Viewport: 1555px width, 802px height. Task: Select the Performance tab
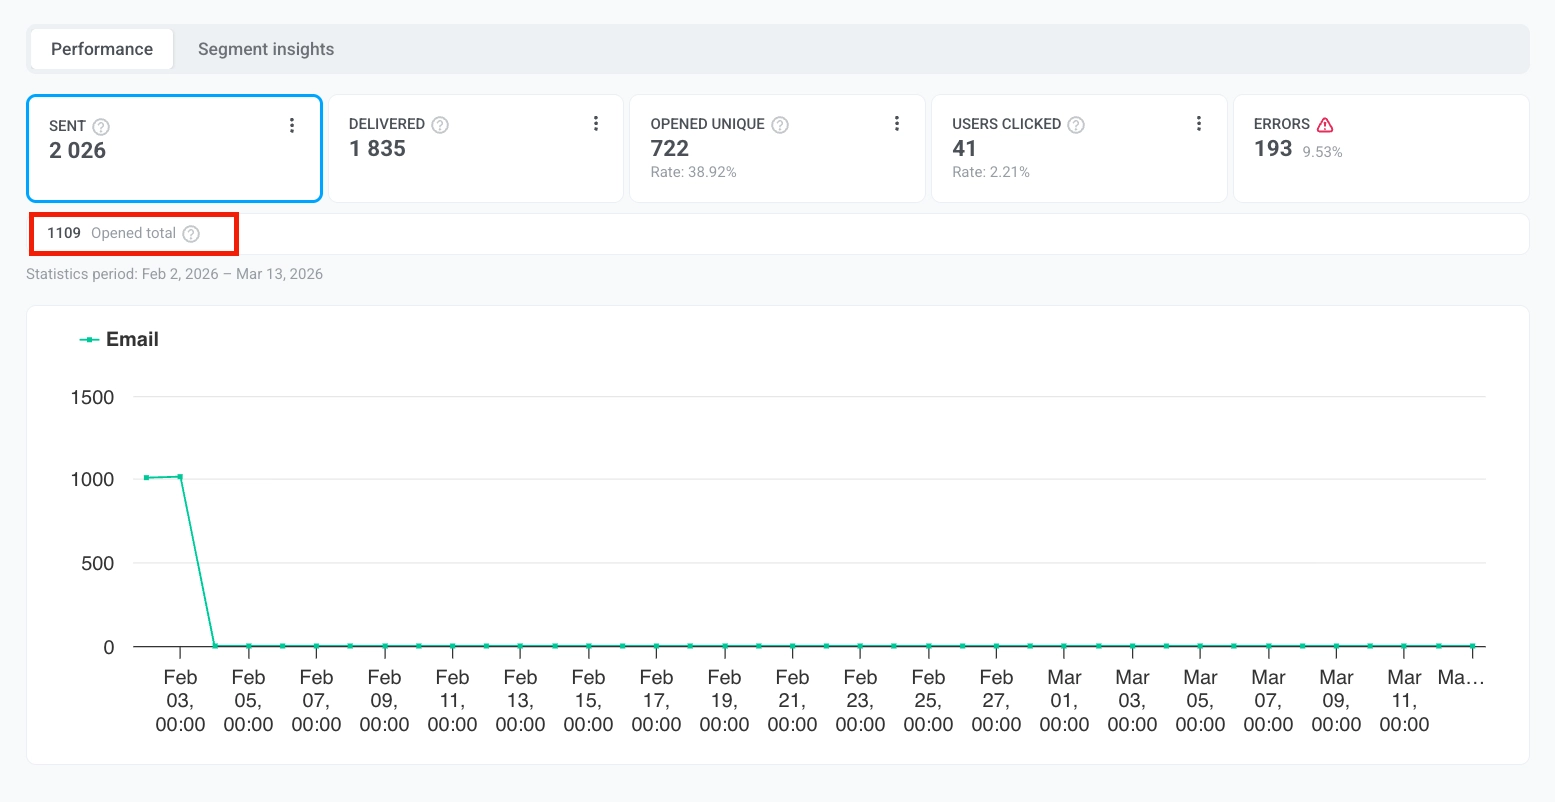tap(101, 48)
